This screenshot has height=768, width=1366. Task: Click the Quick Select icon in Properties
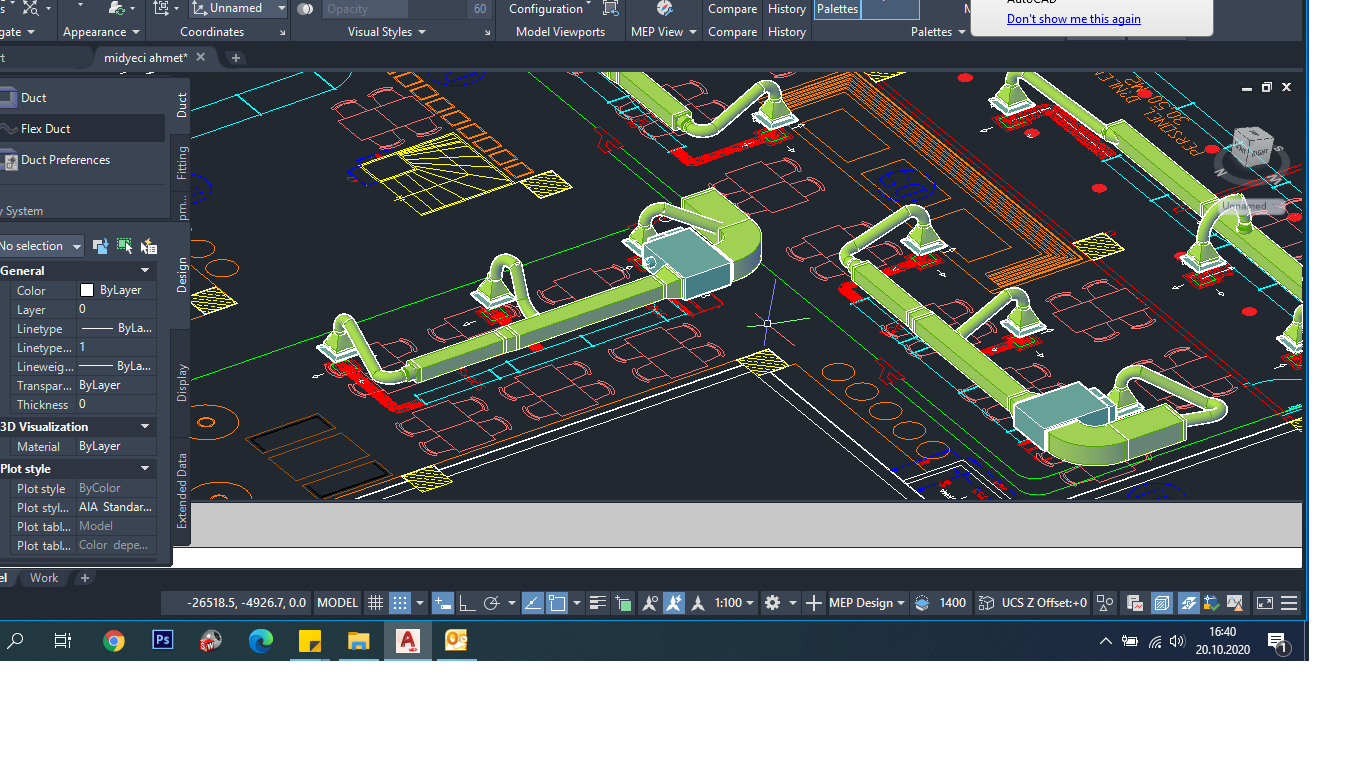point(149,246)
